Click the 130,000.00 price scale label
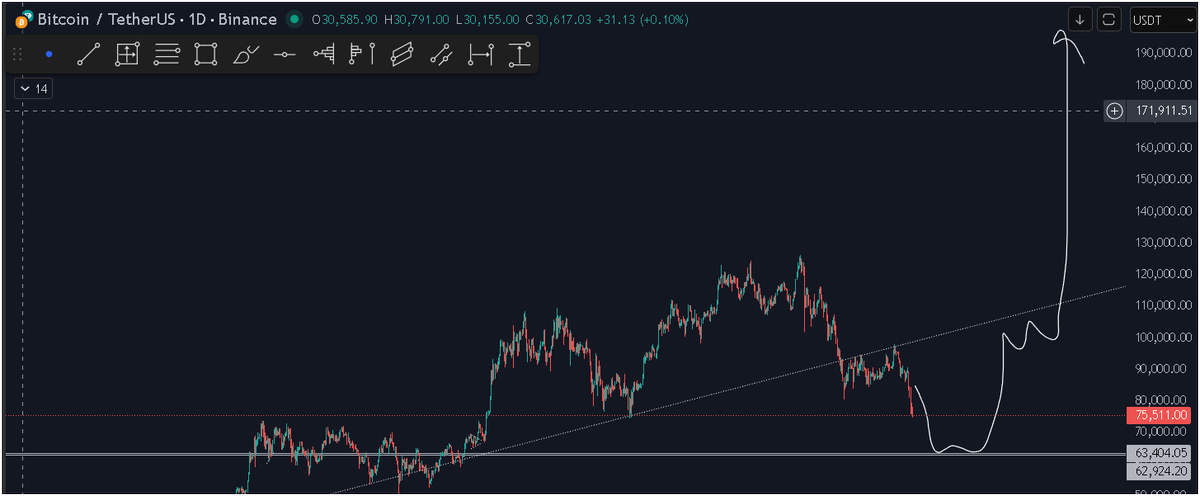Image resolution: width=1200 pixels, height=496 pixels. coord(1165,242)
